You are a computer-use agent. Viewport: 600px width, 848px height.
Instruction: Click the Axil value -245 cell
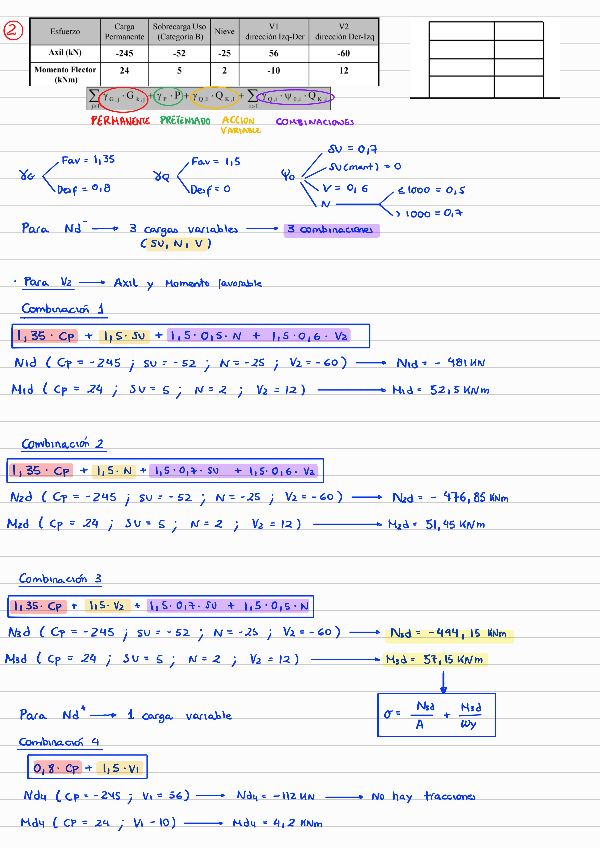125,52
